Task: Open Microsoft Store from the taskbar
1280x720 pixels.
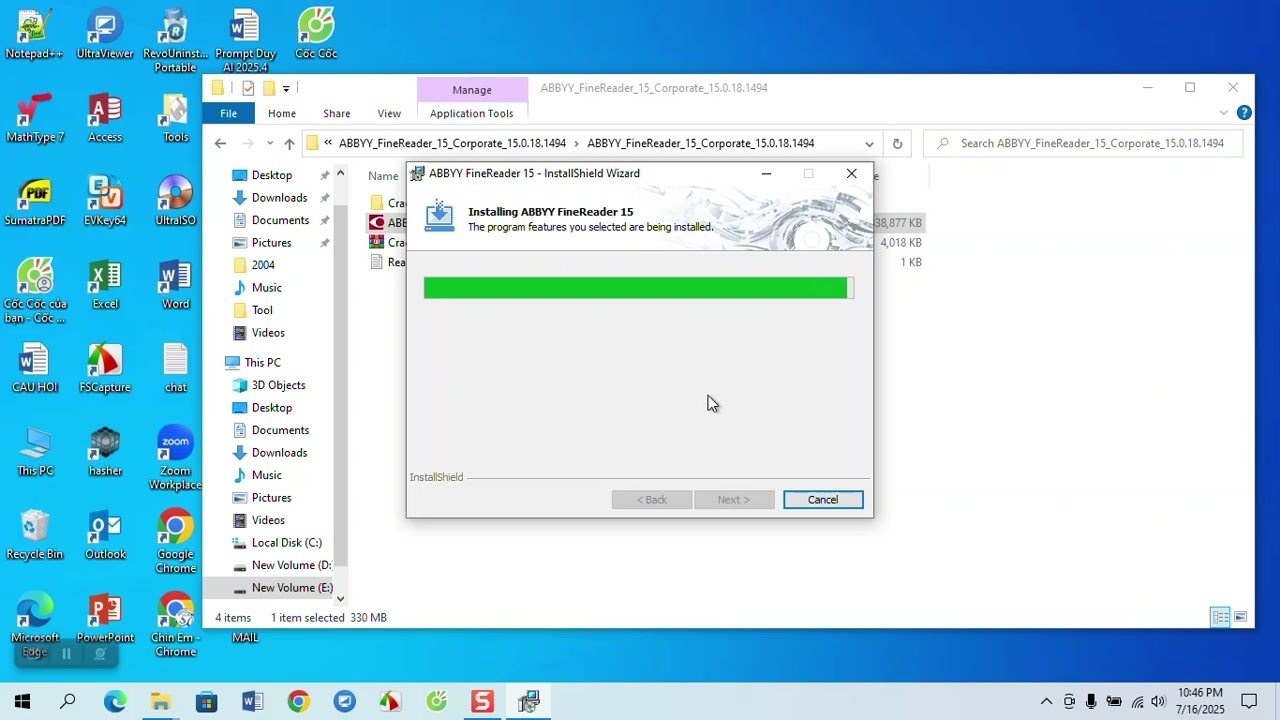Action: (x=206, y=702)
